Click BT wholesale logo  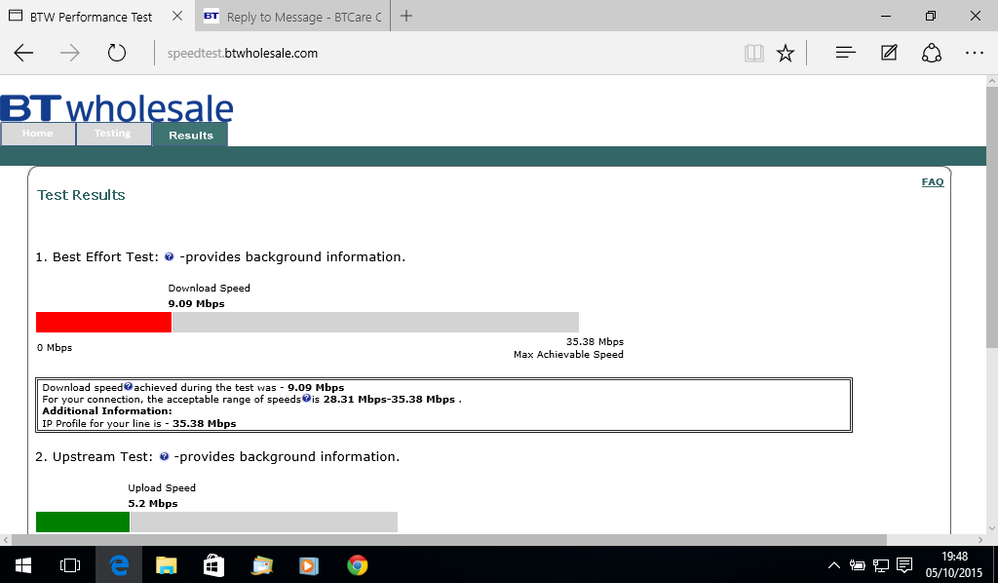point(116,108)
